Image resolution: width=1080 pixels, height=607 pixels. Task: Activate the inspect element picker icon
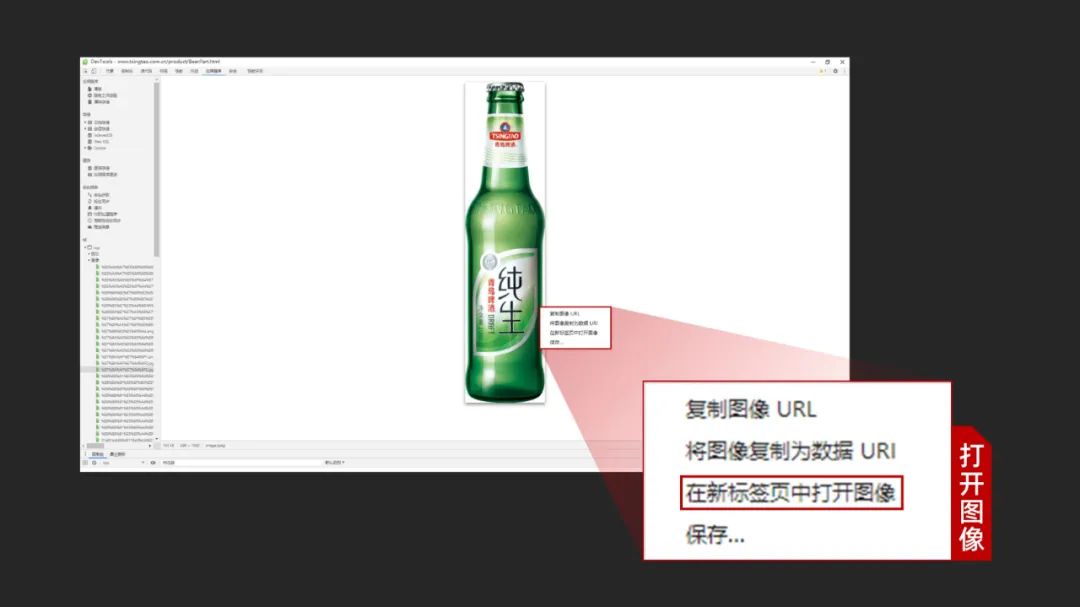click(x=85, y=71)
